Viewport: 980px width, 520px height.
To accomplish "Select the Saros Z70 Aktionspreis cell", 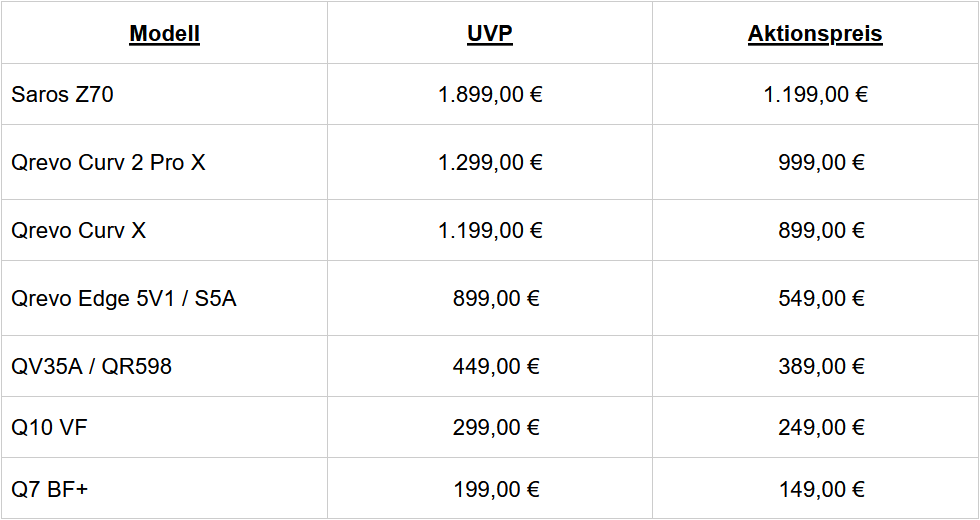I will point(815,95).
